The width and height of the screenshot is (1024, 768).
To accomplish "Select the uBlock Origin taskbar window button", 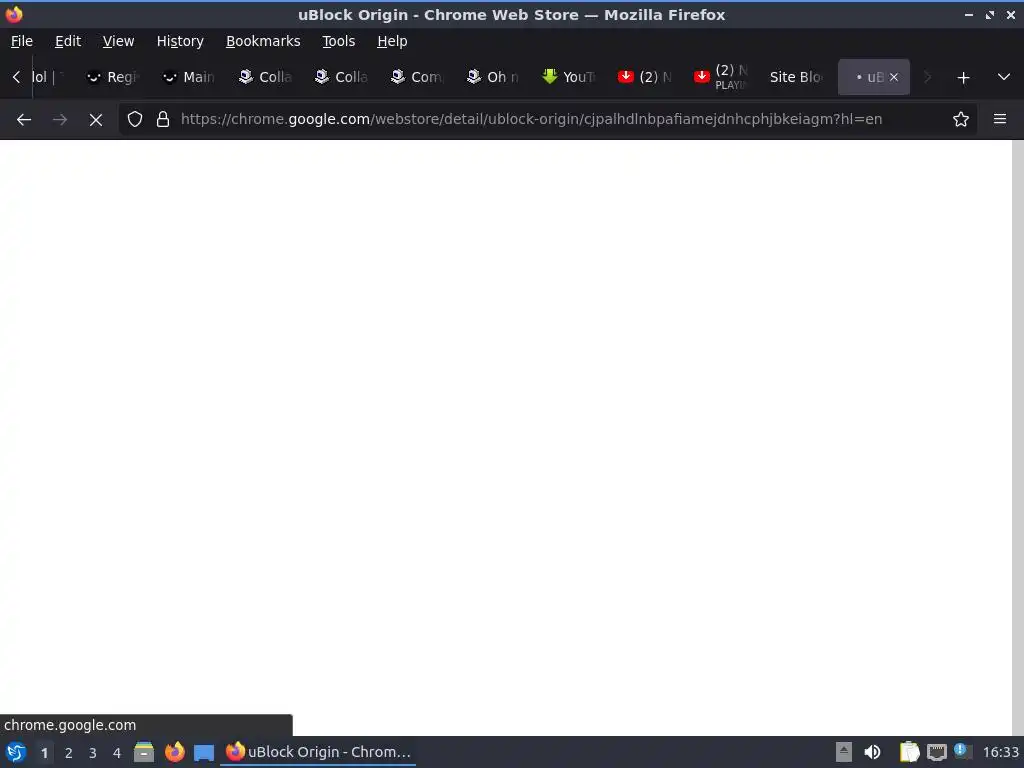I will 318,752.
